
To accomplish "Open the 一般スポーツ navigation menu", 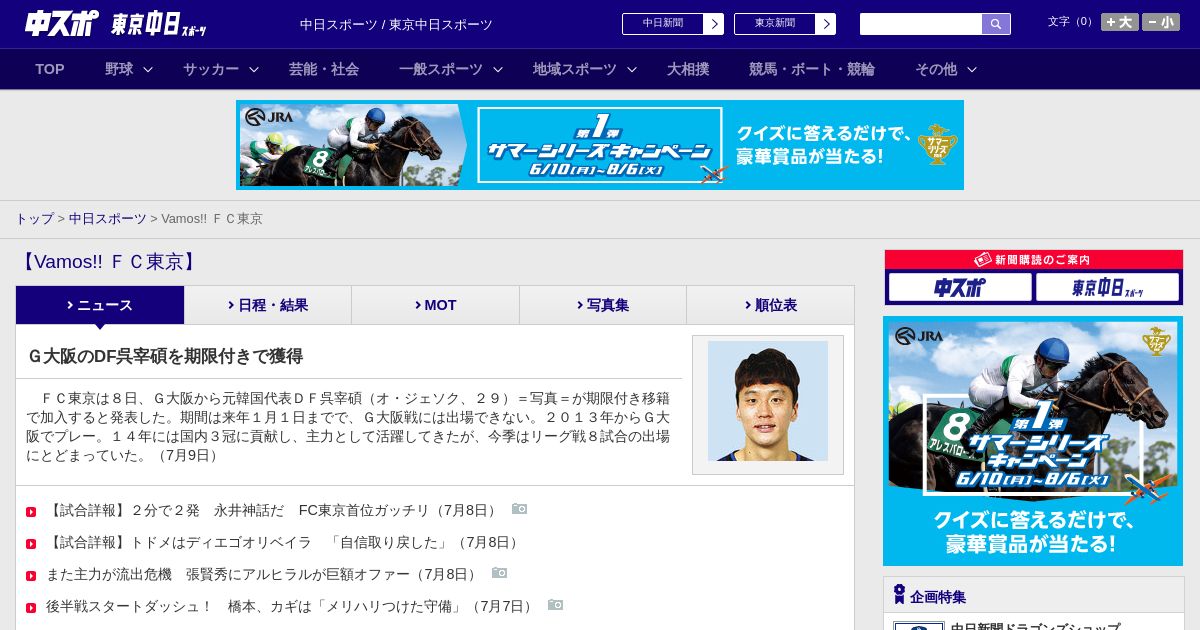I will (x=441, y=69).
